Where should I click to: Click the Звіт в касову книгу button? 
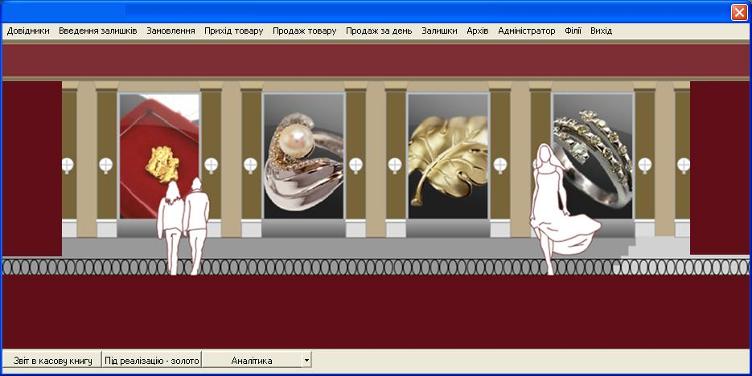(x=53, y=360)
